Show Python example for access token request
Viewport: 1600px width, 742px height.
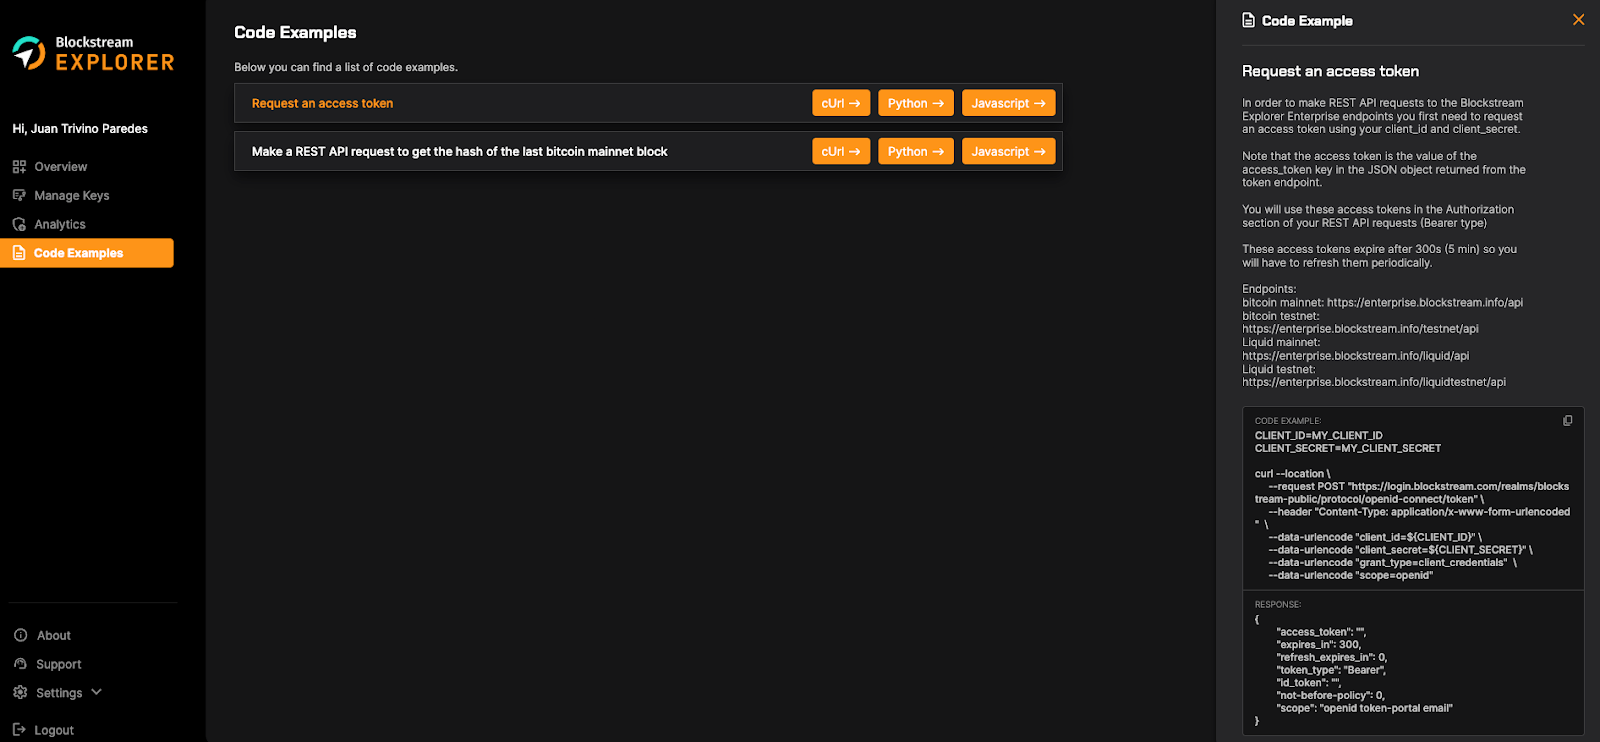coord(916,103)
